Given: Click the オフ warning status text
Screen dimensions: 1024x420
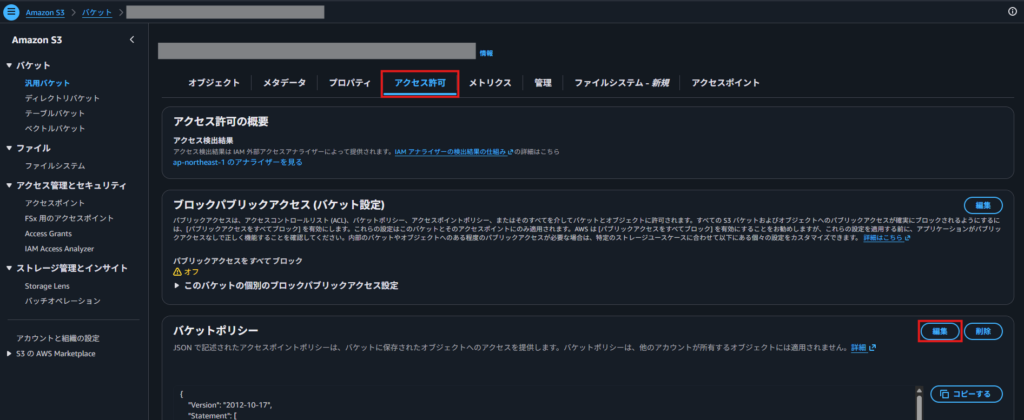Looking at the screenshot, I should click(191, 272).
